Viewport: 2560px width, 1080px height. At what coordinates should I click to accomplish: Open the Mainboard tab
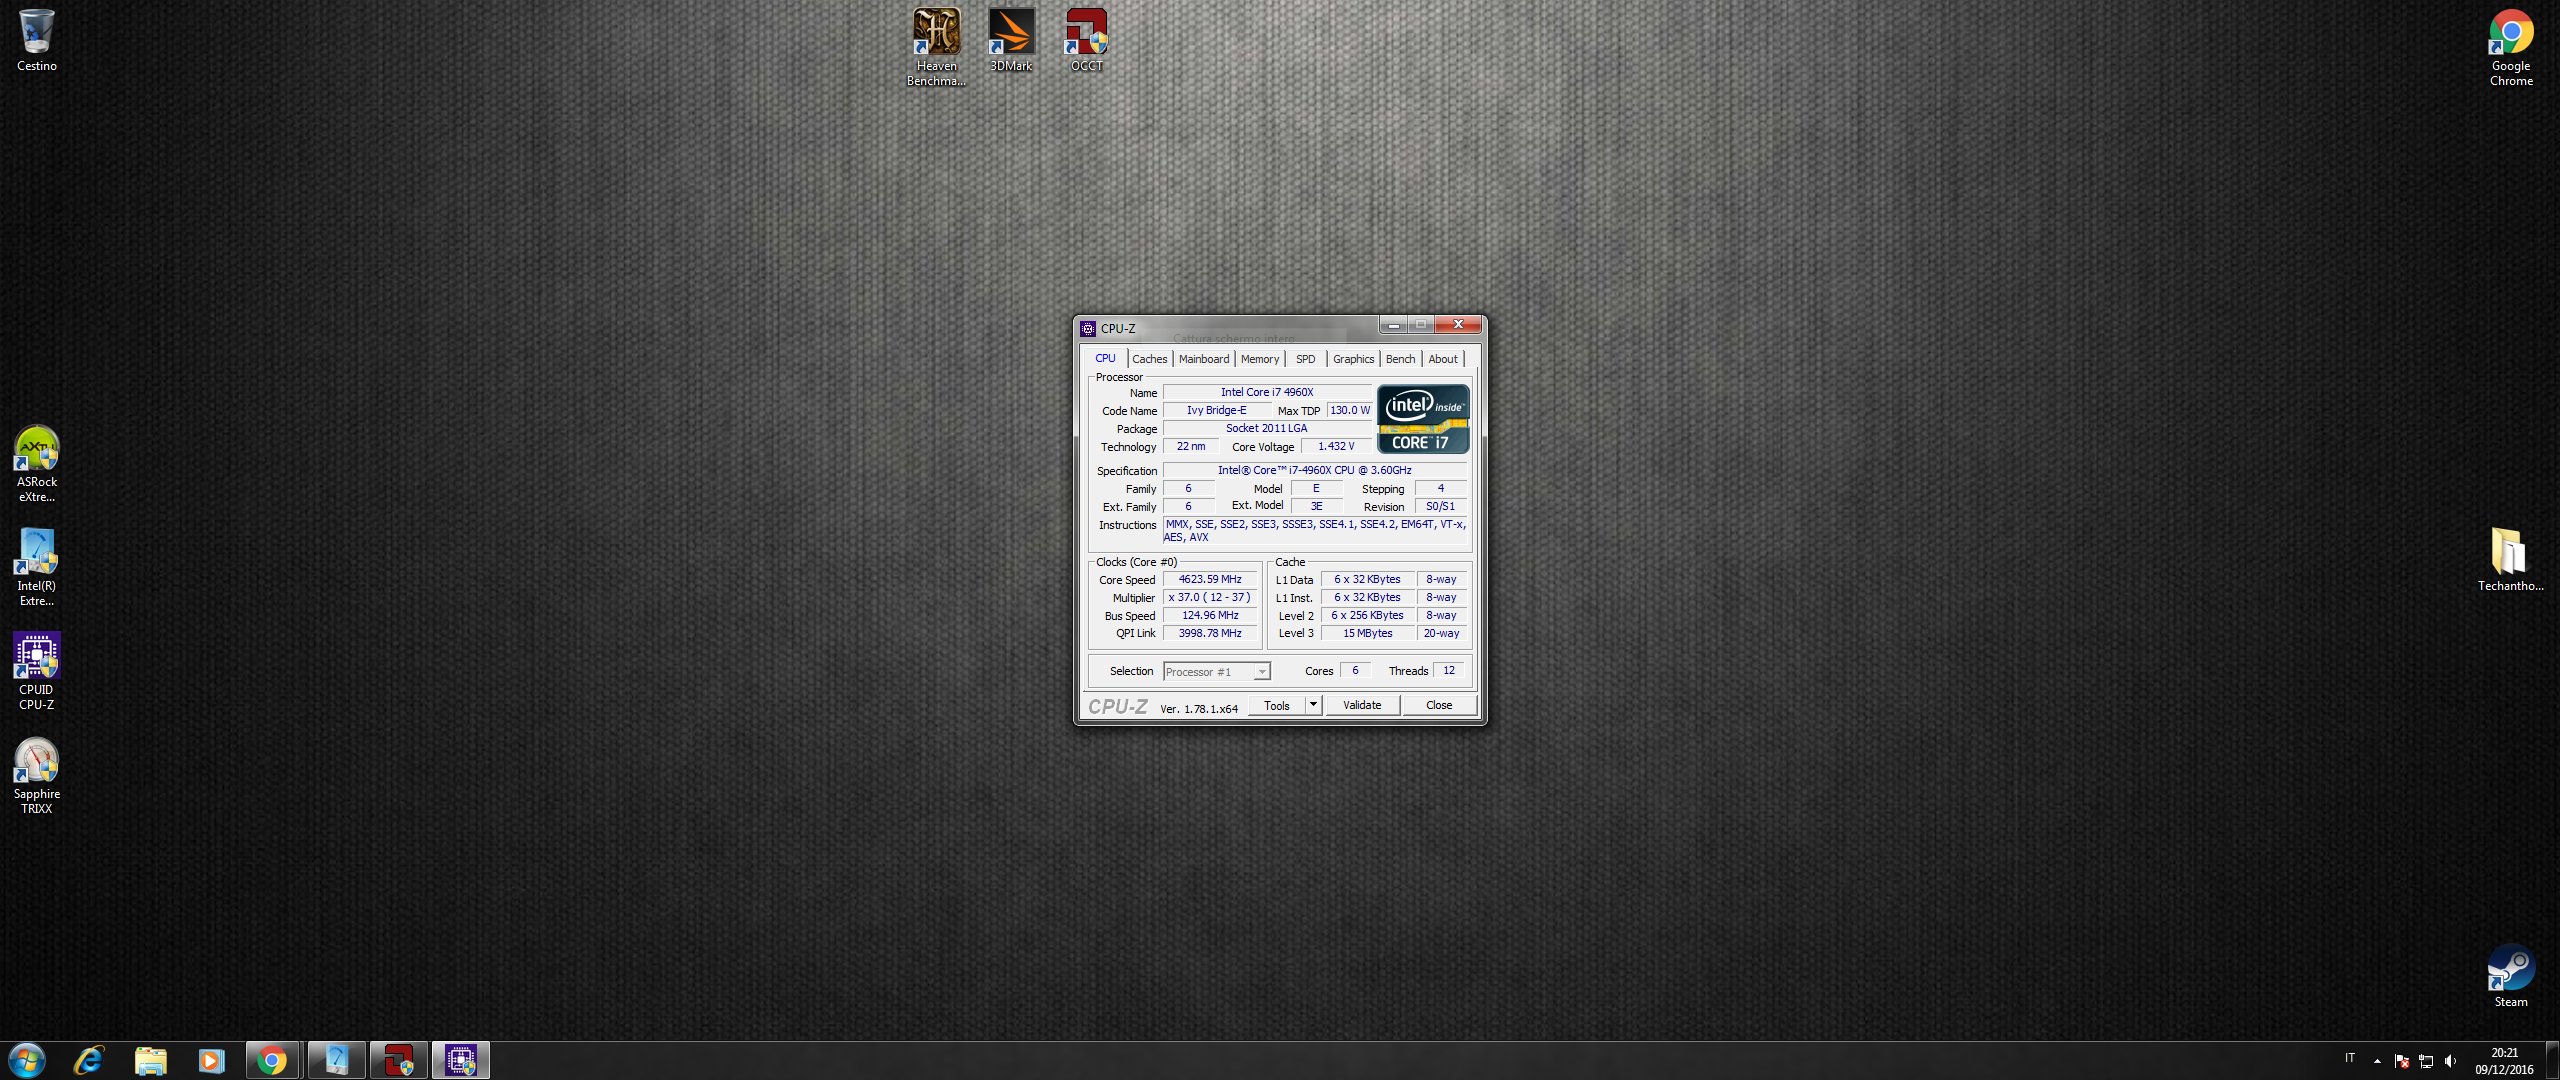(1204, 359)
